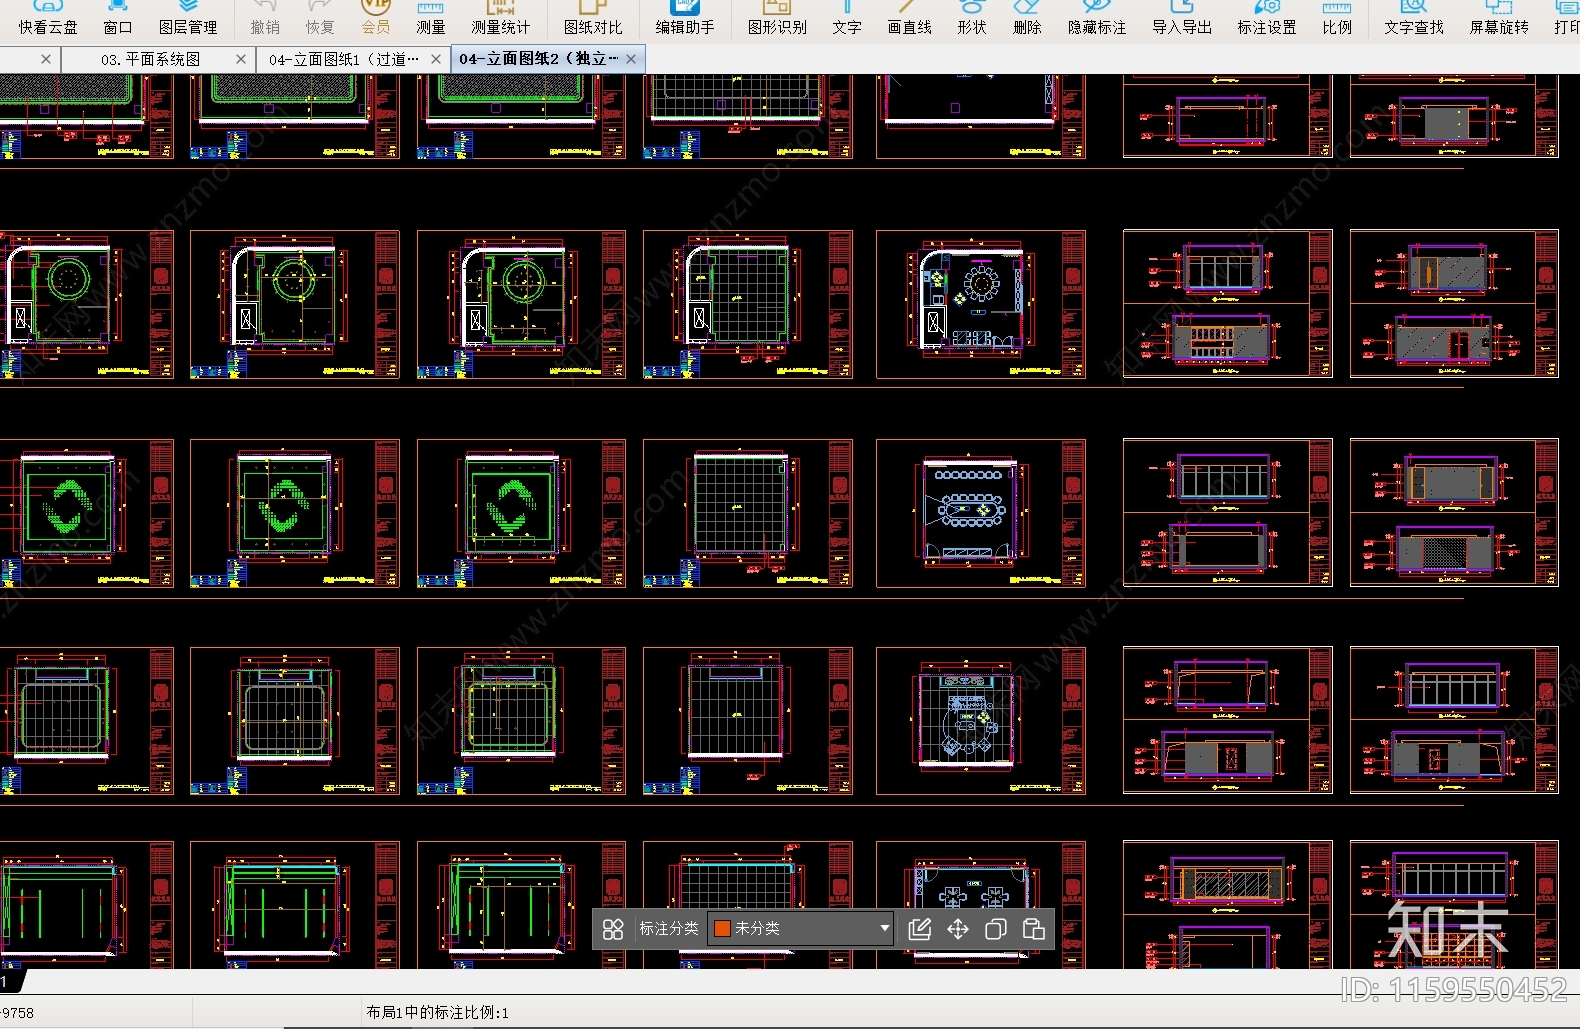The width and height of the screenshot is (1580, 1029).
Task: Open 文字查找 text search
Action: pyautogui.click(x=1414, y=18)
